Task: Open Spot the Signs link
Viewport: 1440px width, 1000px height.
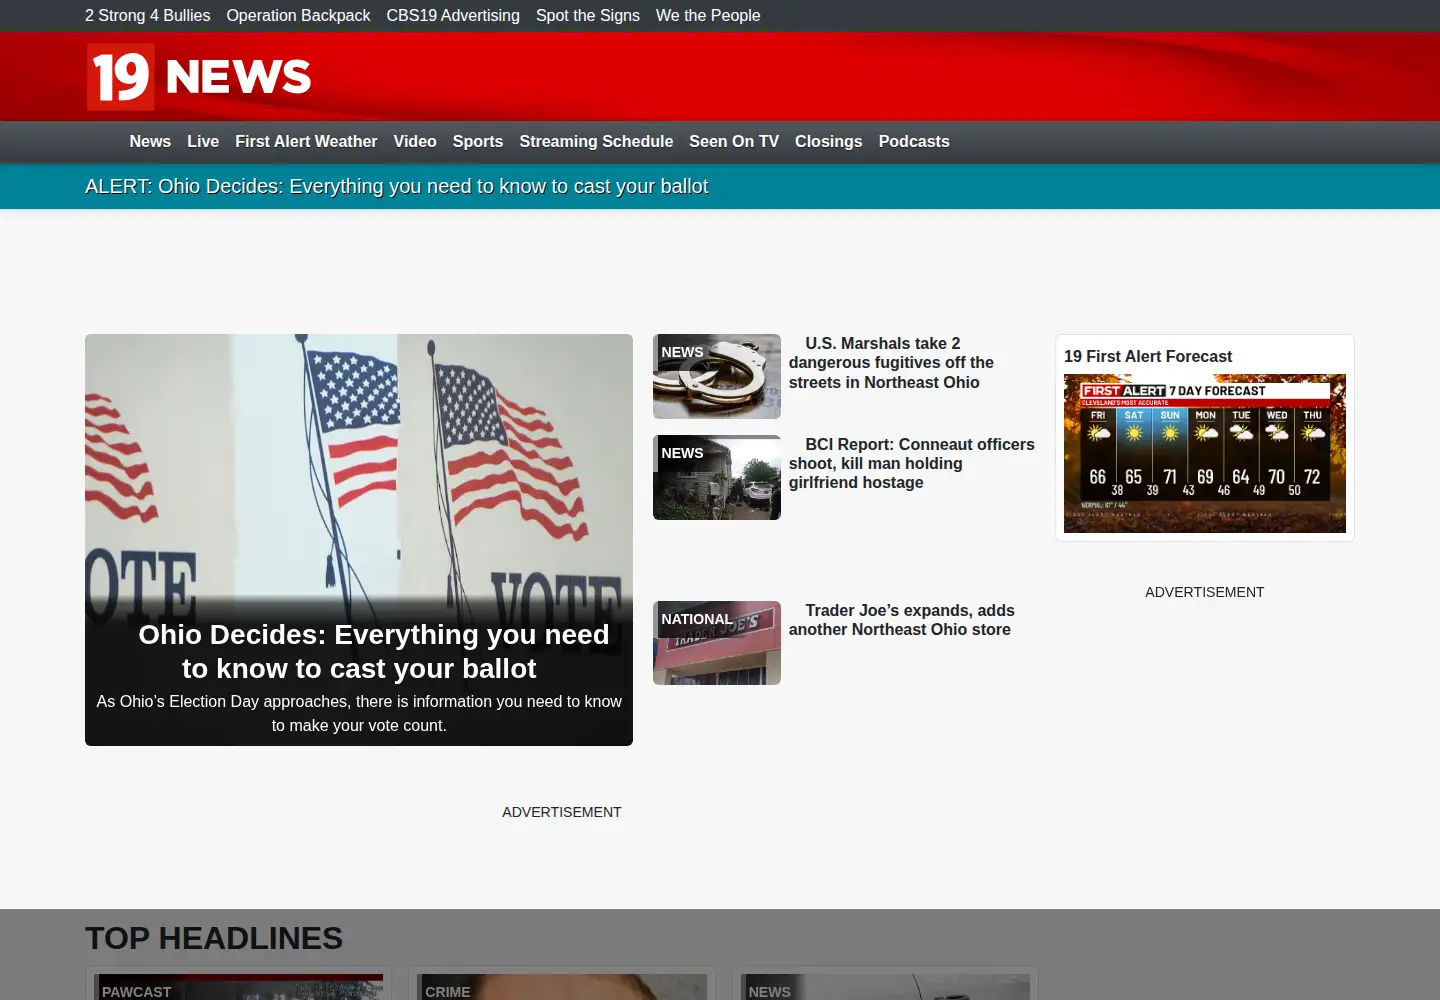Action: click(588, 15)
